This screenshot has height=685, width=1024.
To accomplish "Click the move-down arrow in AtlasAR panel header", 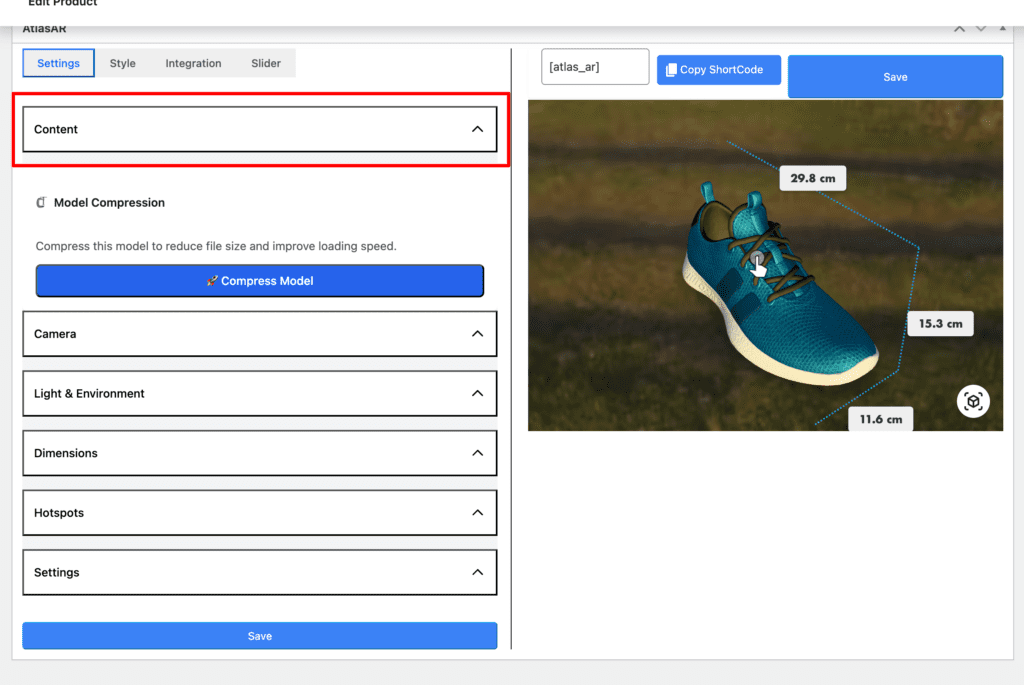I will pyautogui.click(x=981, y=30).
